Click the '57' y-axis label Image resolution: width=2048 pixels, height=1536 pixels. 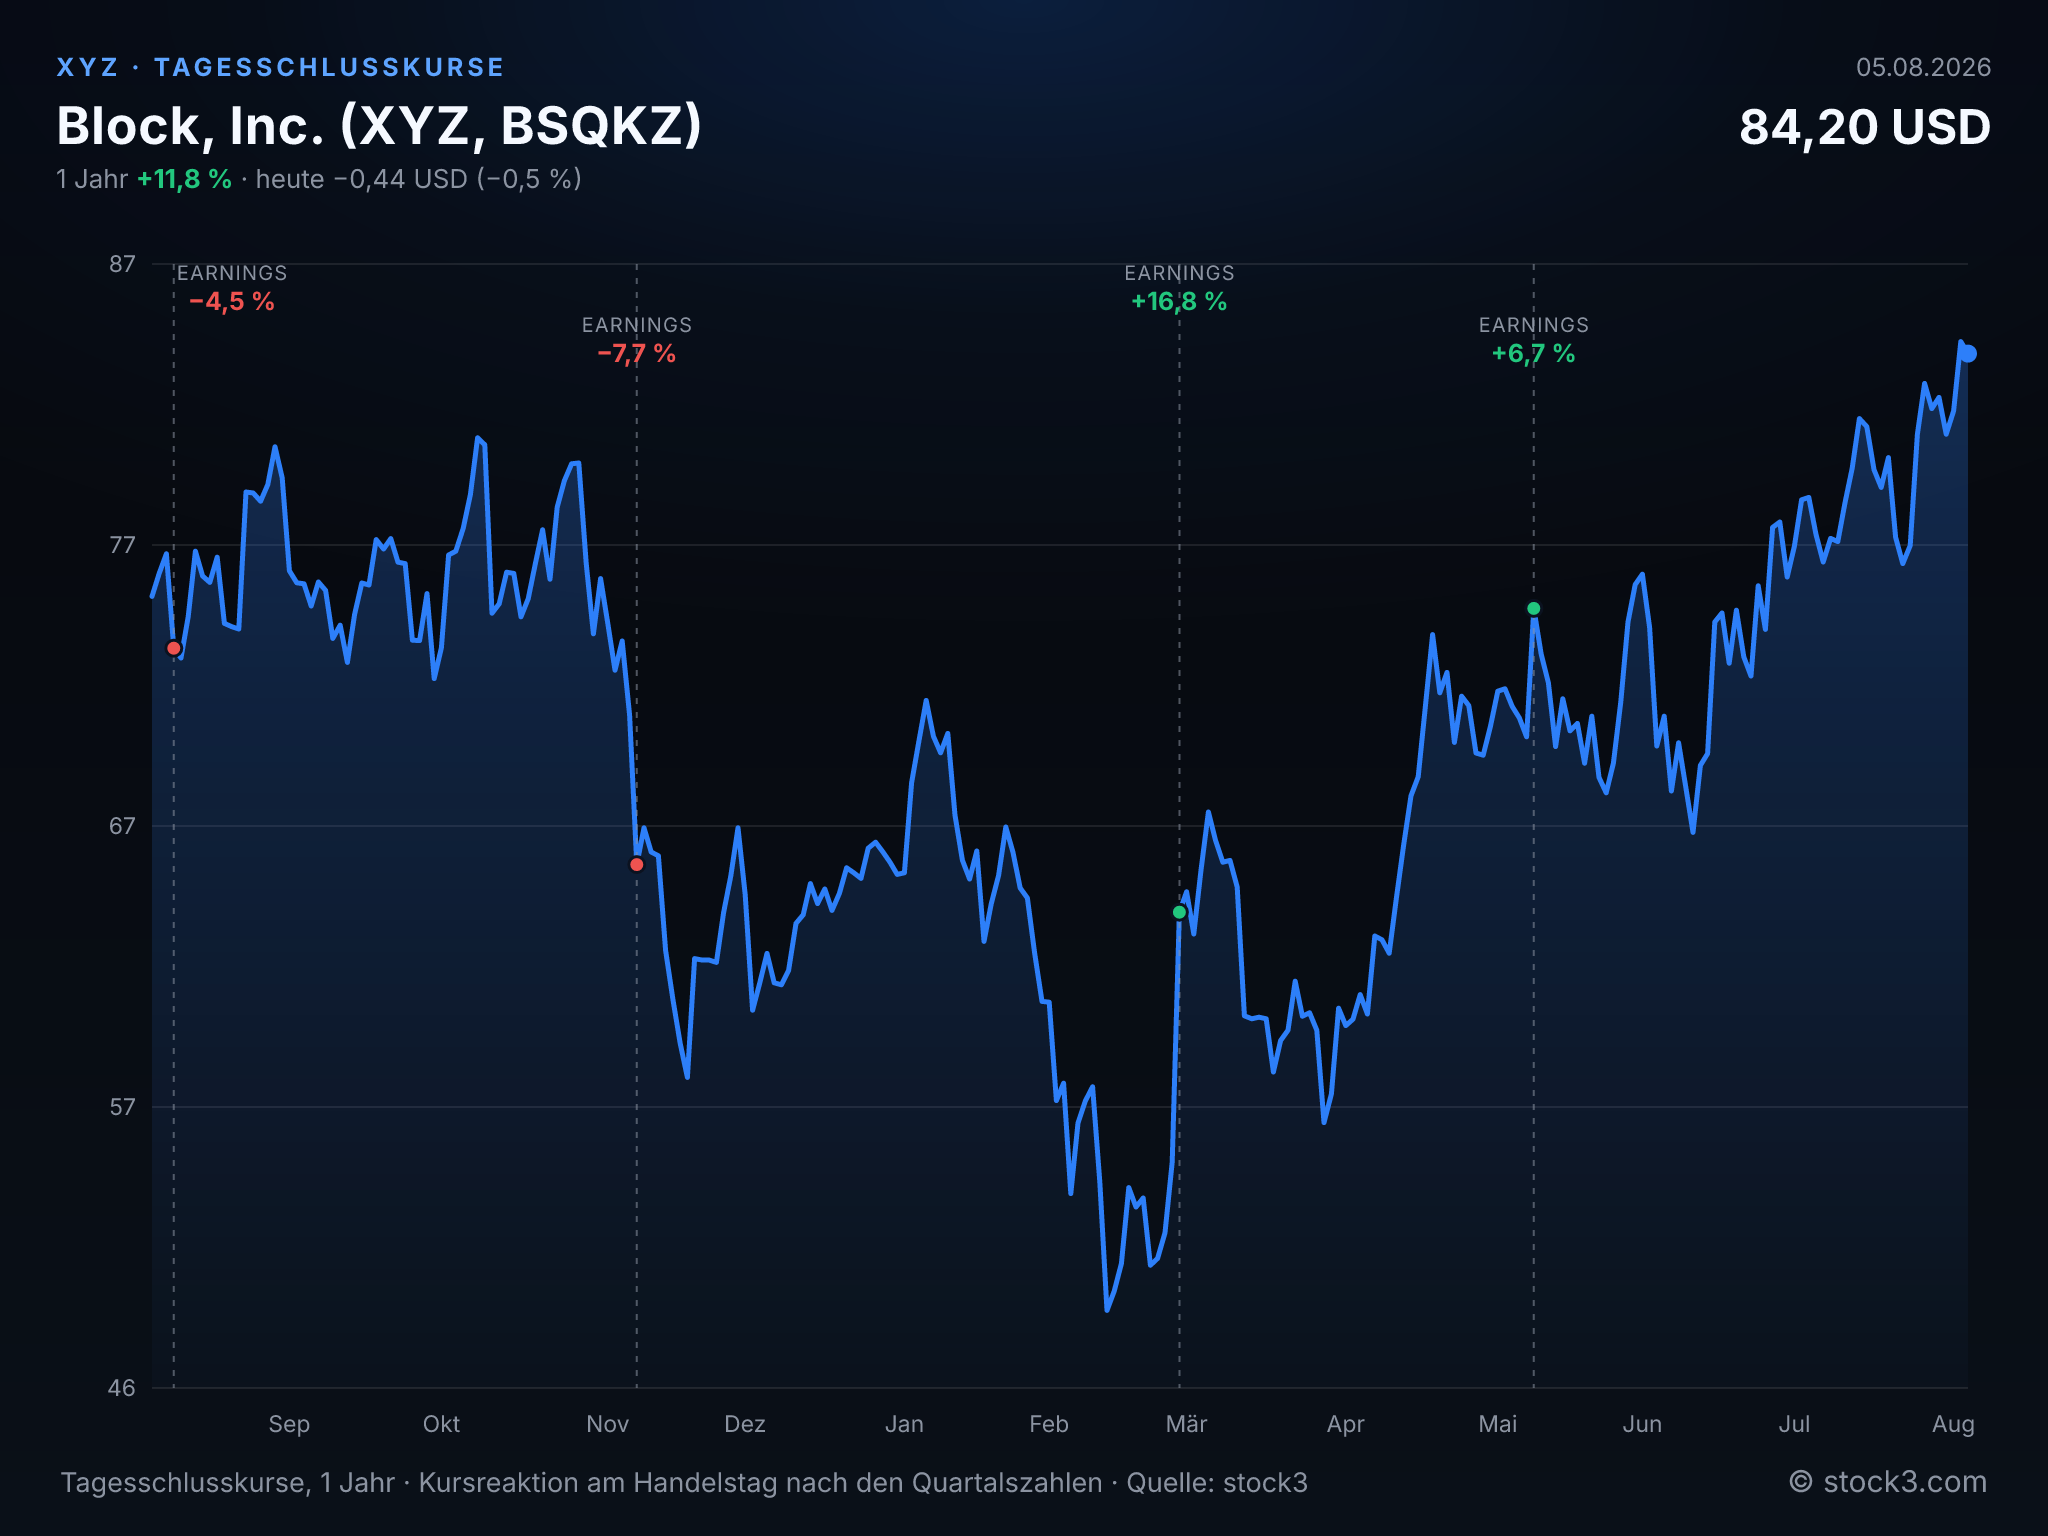(122, 1107)
